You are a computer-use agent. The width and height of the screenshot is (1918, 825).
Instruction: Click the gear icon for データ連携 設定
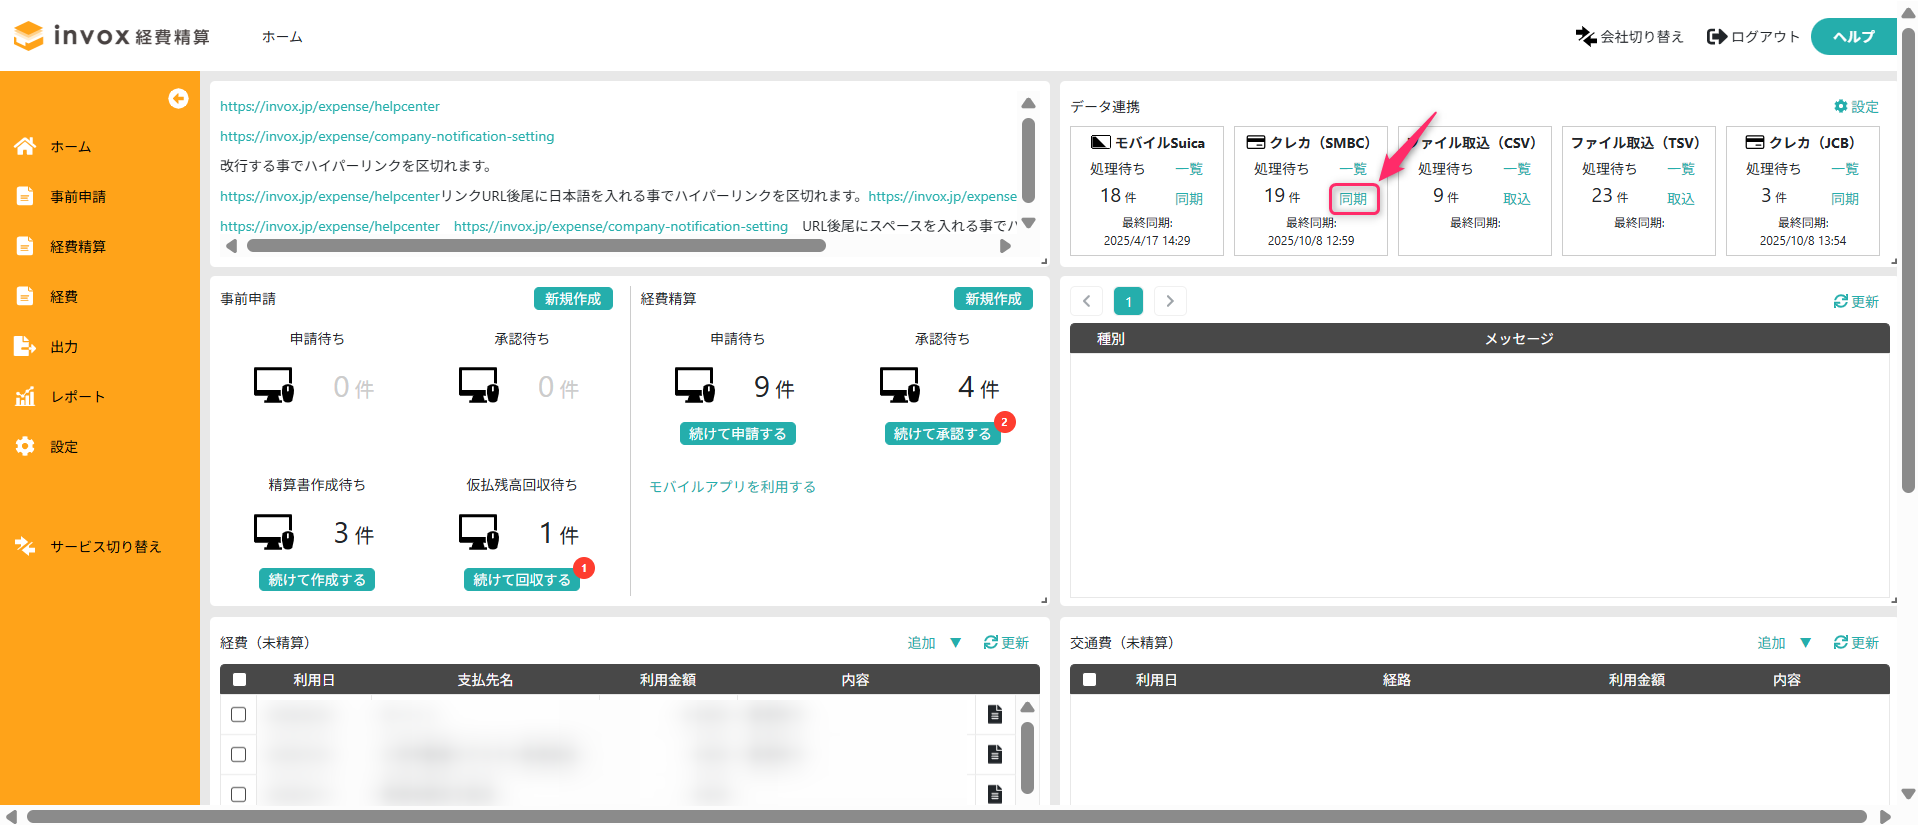point(1840,106)
